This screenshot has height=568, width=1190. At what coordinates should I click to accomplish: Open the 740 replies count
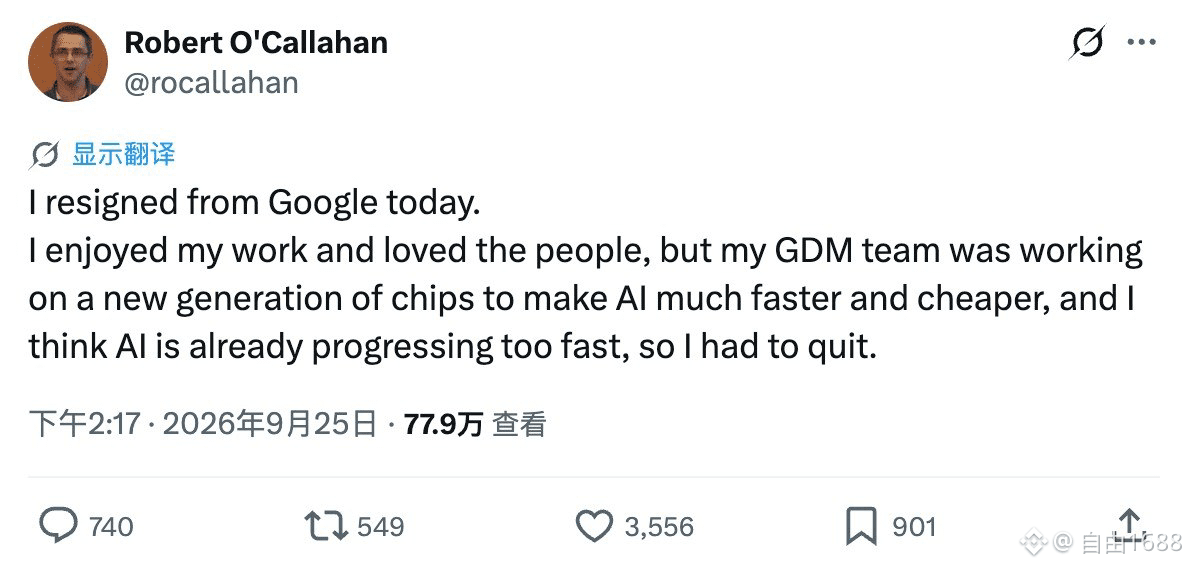coord(111,526)
